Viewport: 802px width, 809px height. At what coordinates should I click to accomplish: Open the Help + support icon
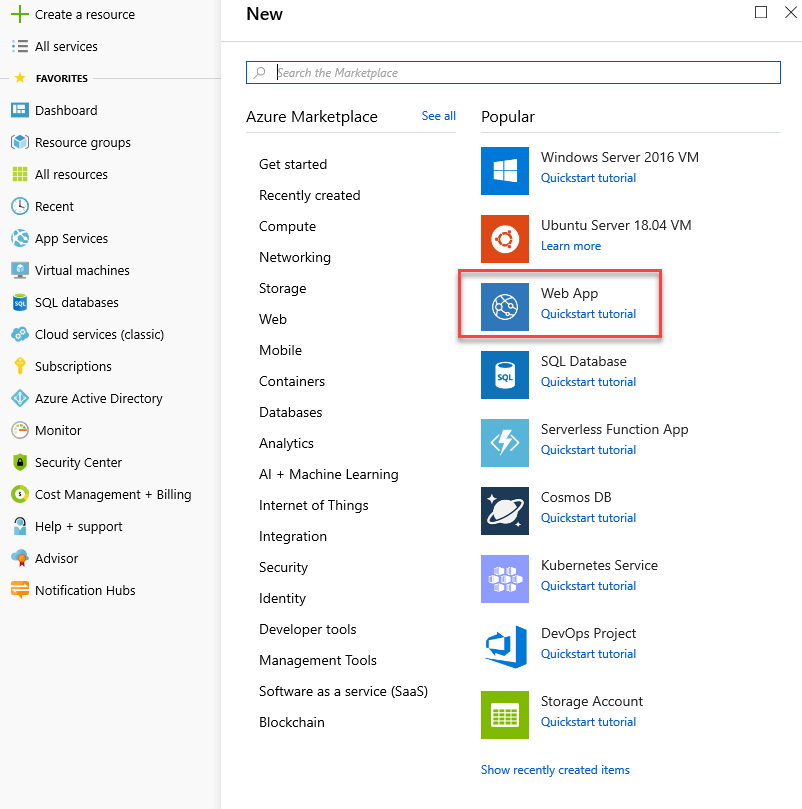[20, 526]
